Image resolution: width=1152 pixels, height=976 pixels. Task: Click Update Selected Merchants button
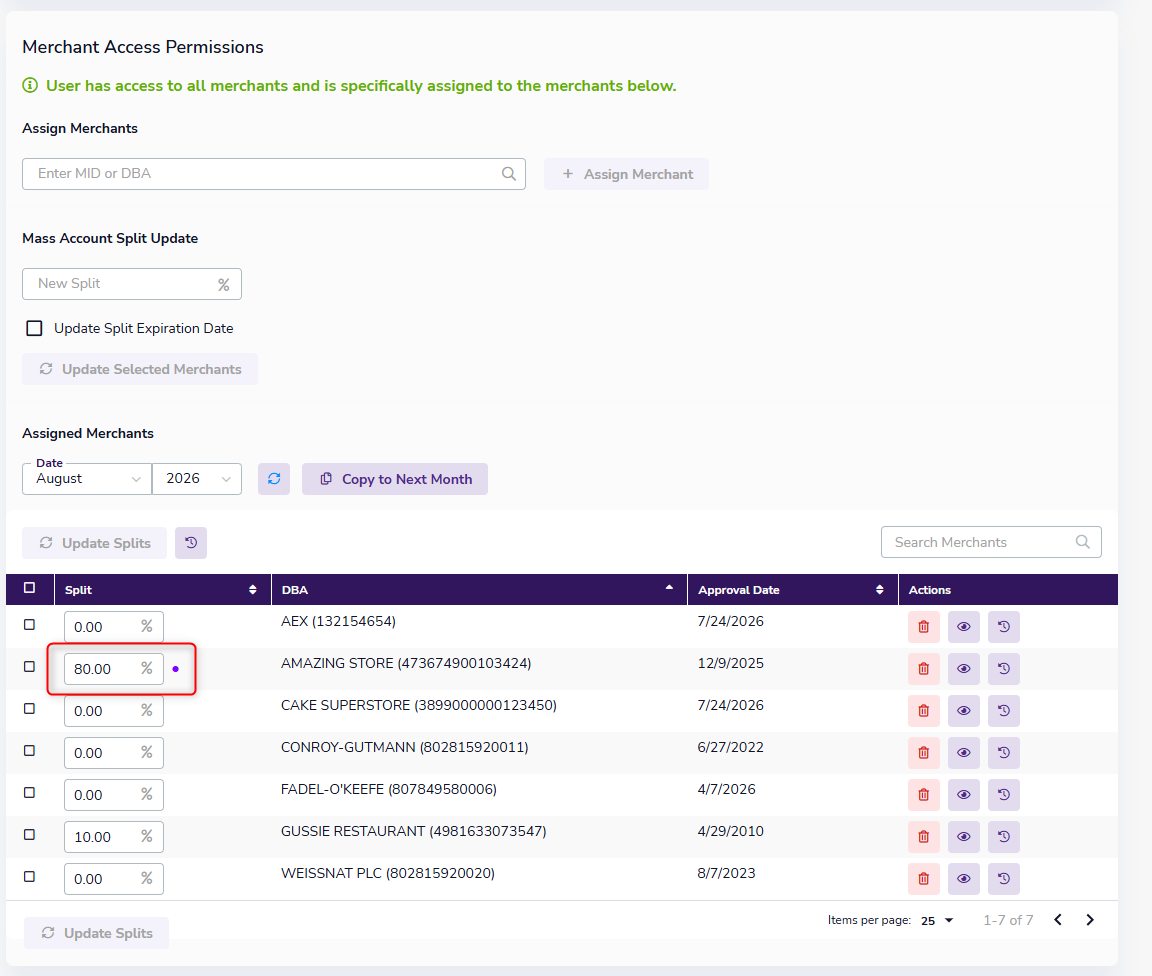coord(140,369)
